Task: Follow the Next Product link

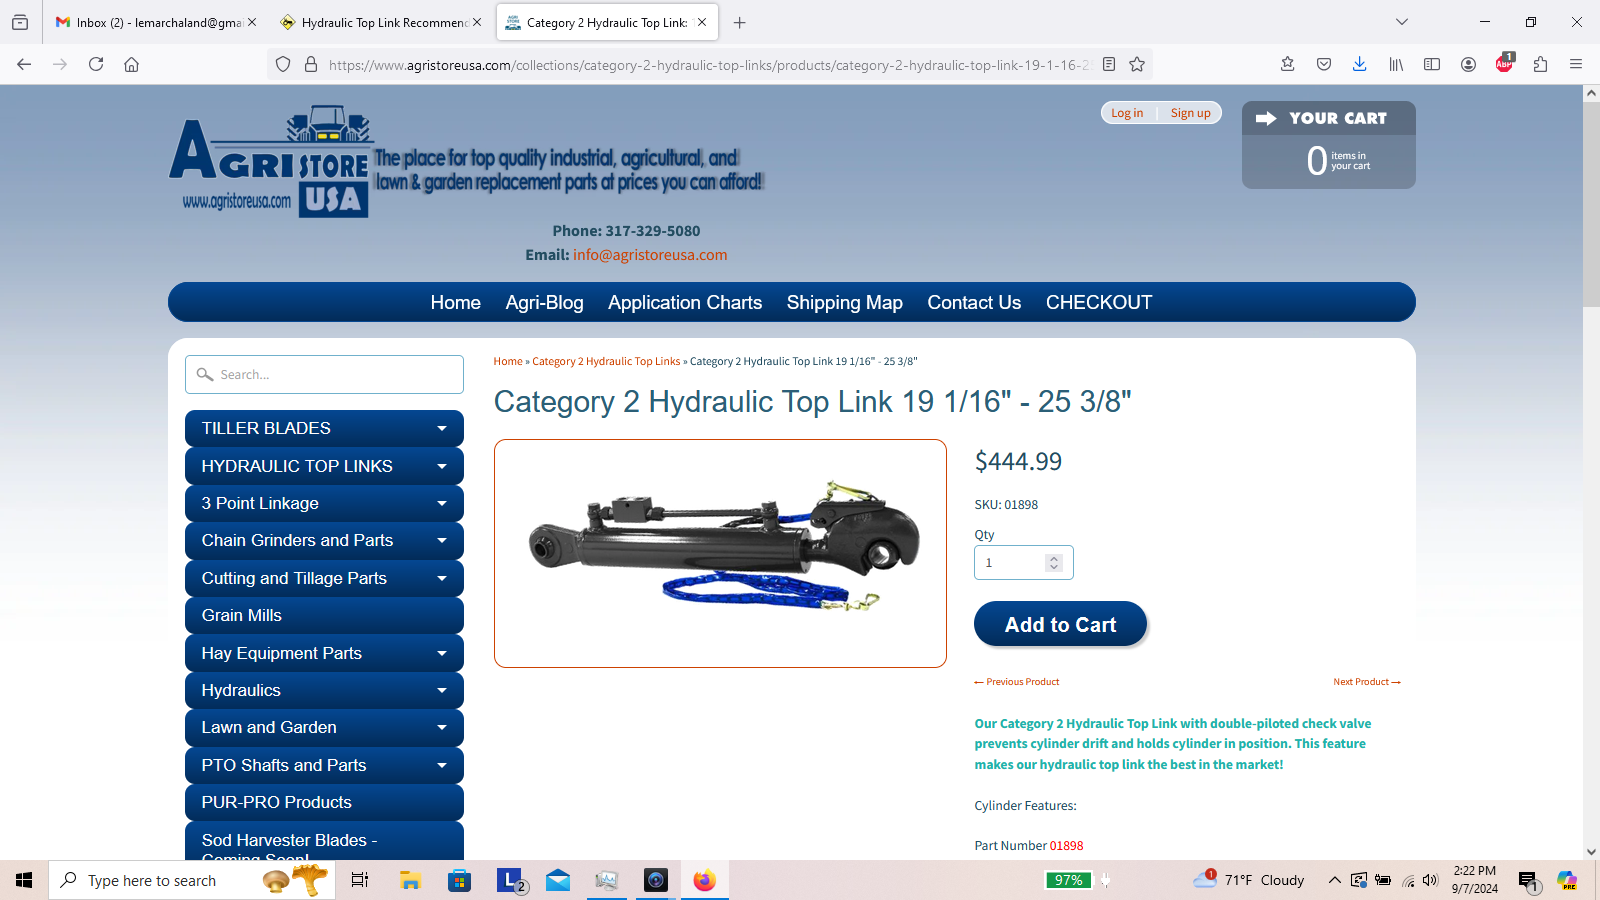Action: pos(1366,682)
